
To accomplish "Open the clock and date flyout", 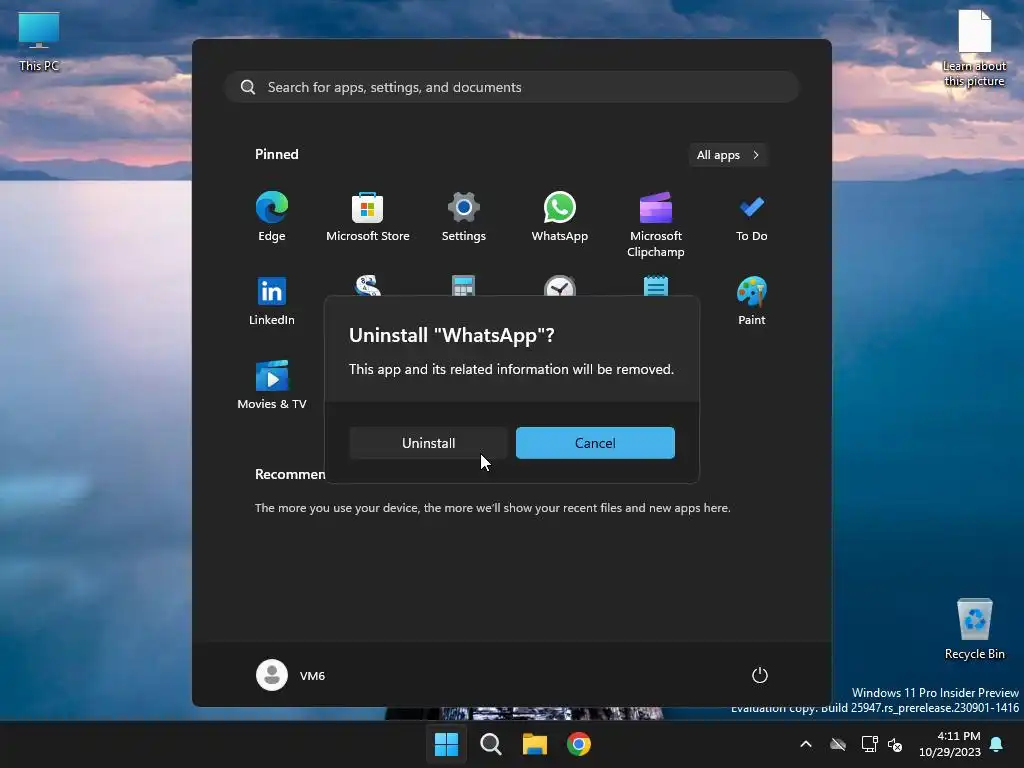I will pos(950,744).
